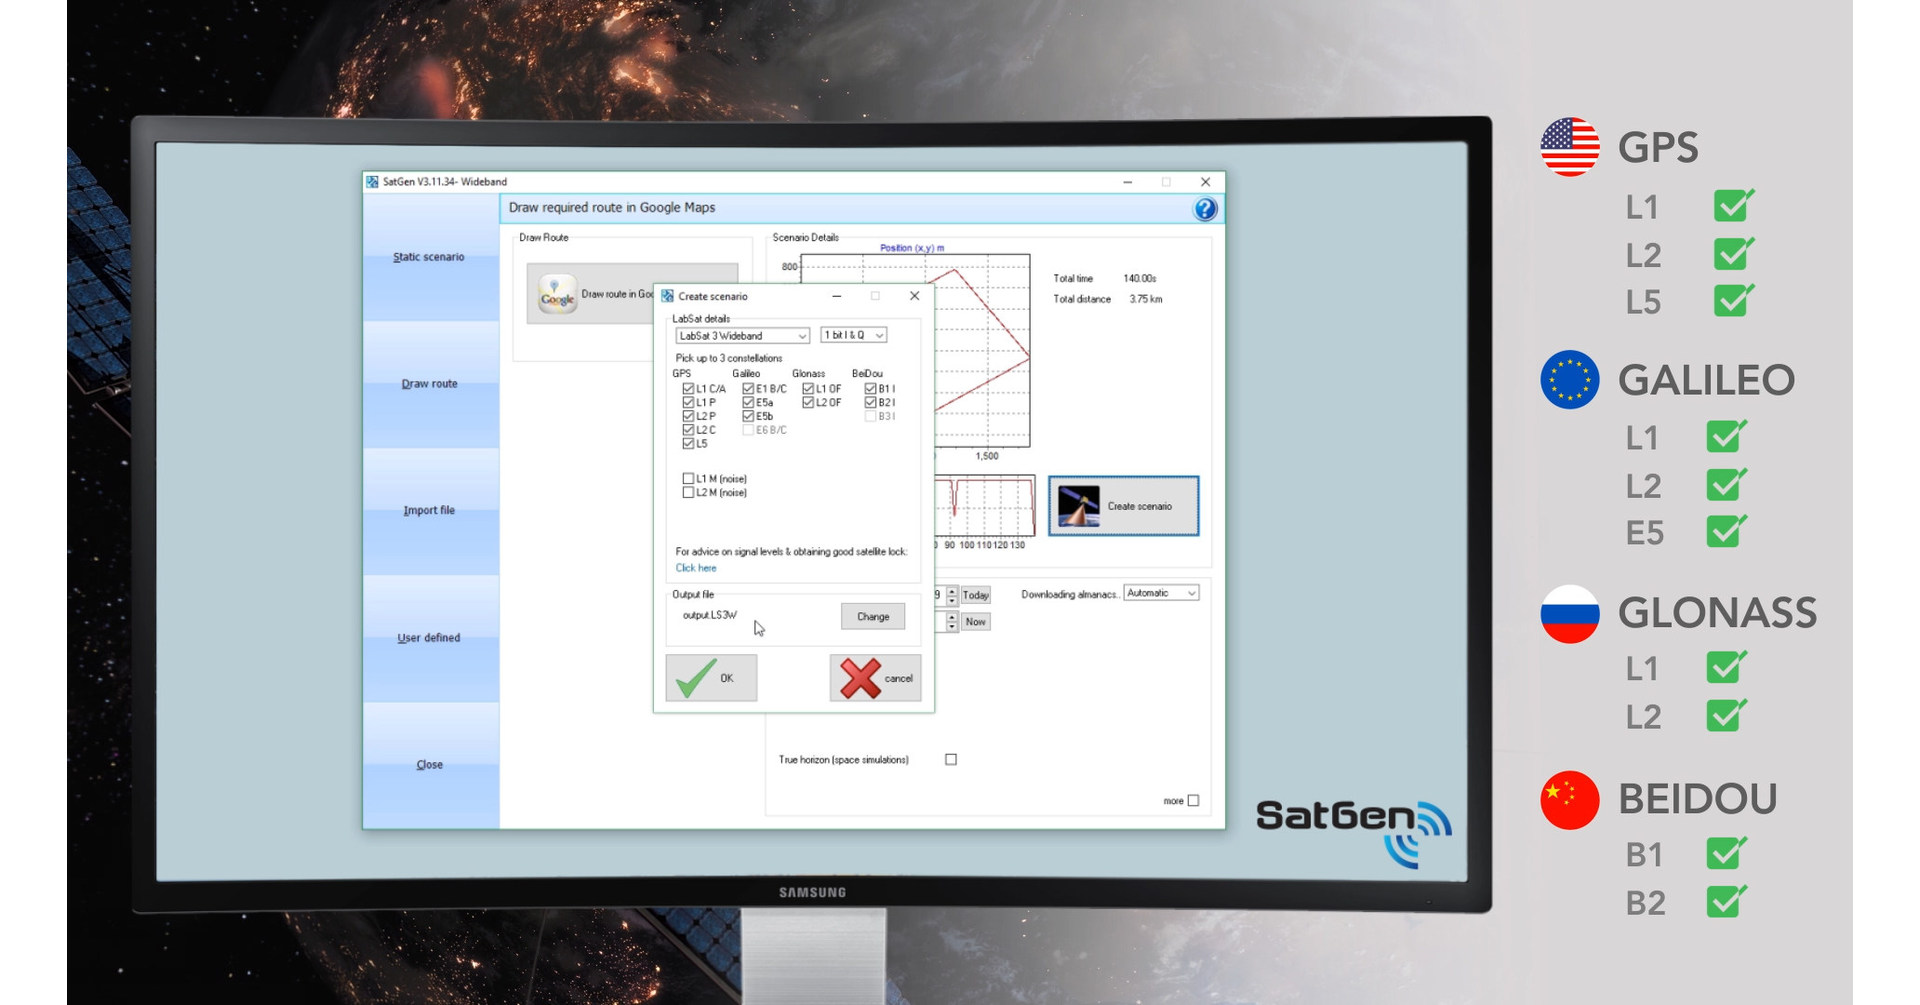
Task: Open the blue help question mark
Action: coord(1204,207)
